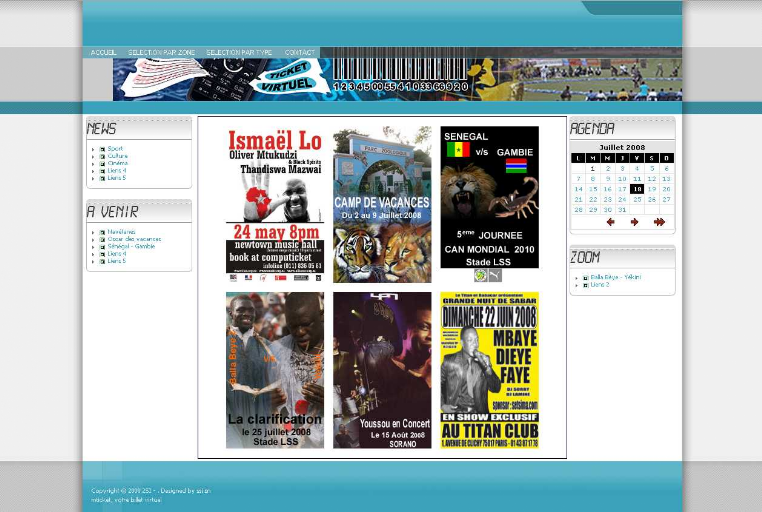Open the Senegal v/s Gambie poster
The width and height of the screenshot is (762, 512).
click(489, 197)
